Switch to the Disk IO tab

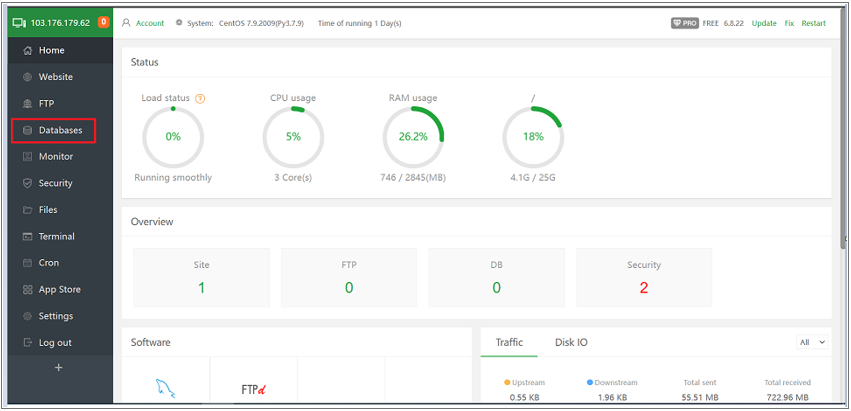[571, 343]
